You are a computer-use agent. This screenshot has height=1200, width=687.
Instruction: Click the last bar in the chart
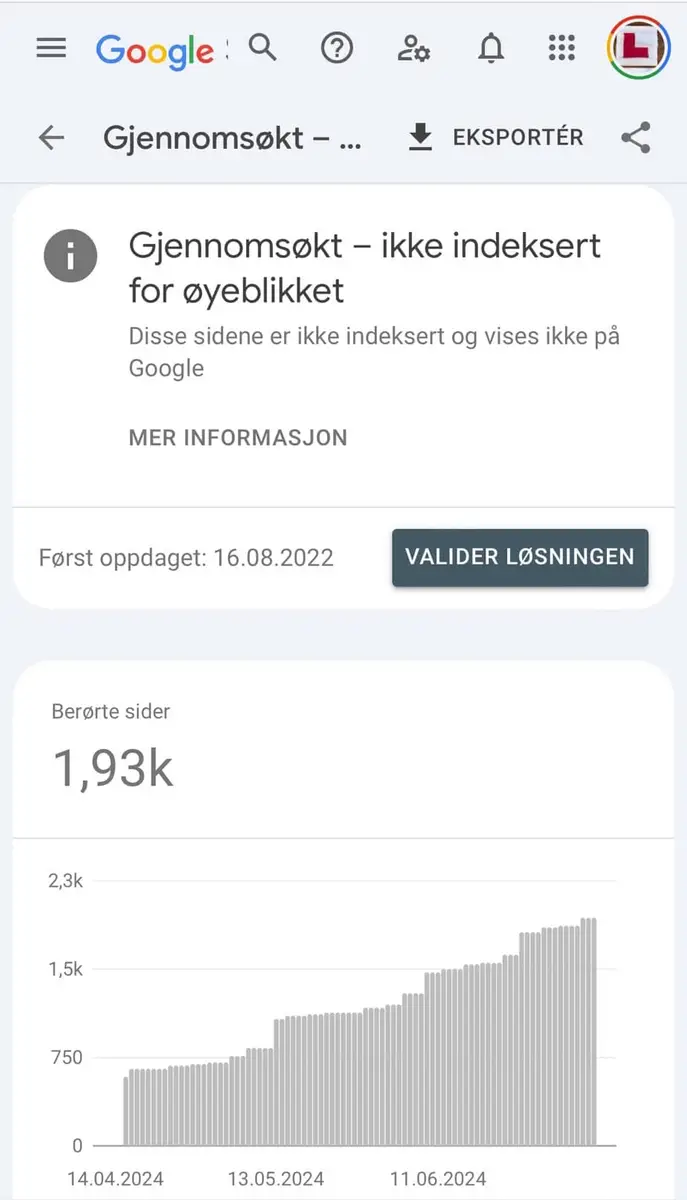tap(593, 1031)
